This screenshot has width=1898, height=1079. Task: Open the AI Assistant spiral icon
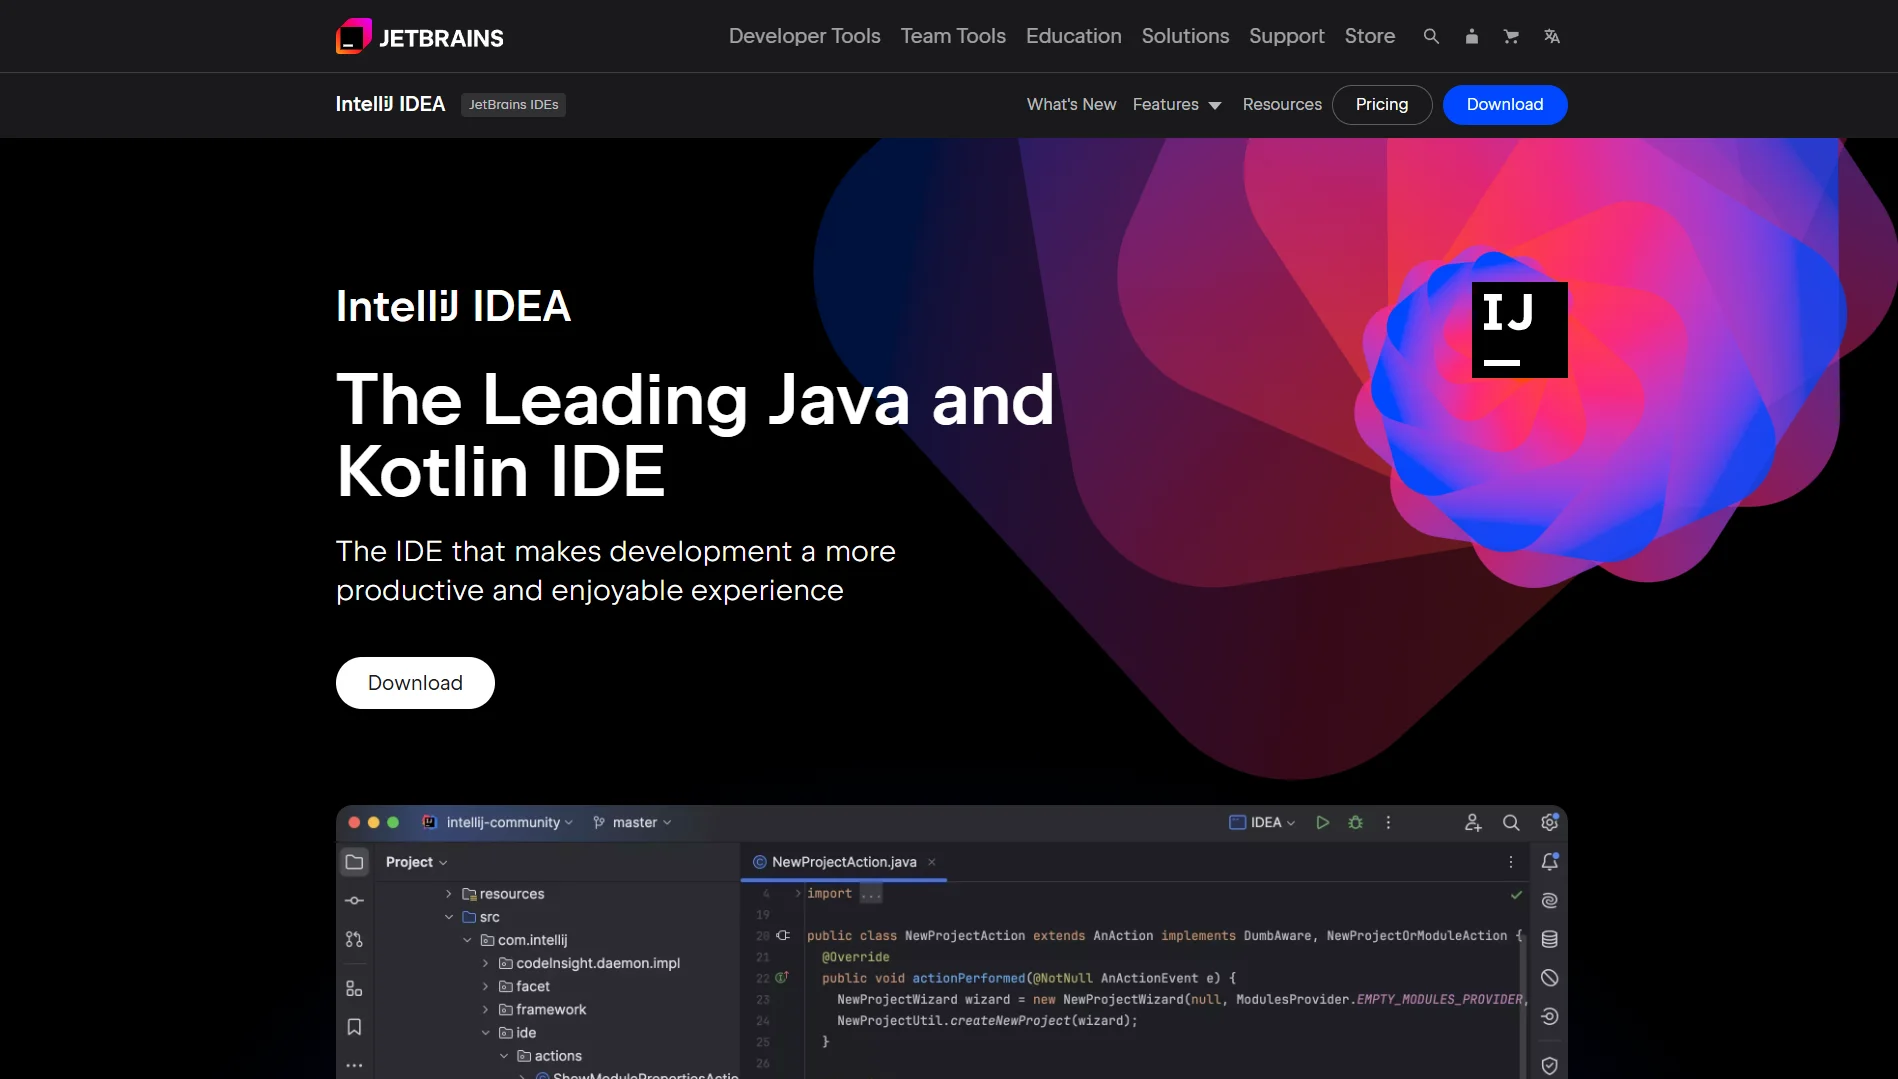[1549, 900]
